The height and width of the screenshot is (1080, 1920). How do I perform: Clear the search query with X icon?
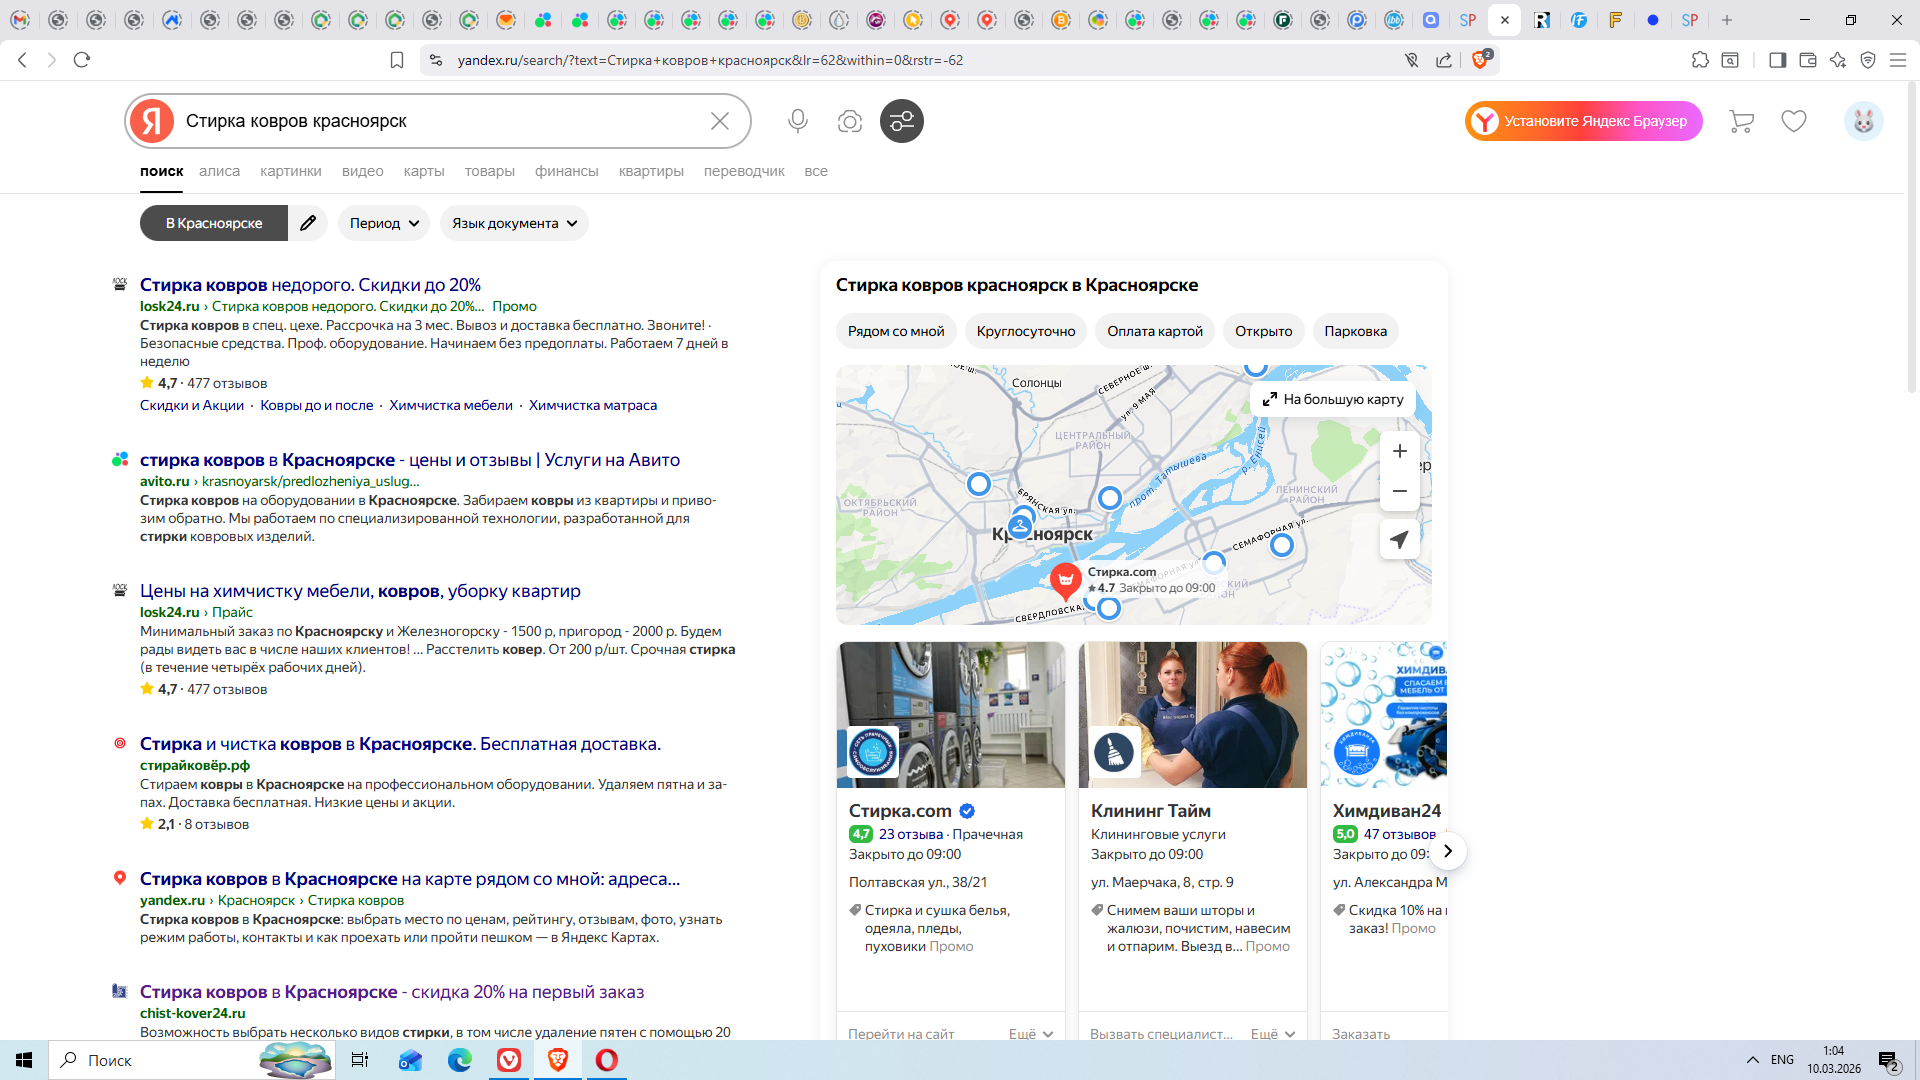tap(719, 121)
